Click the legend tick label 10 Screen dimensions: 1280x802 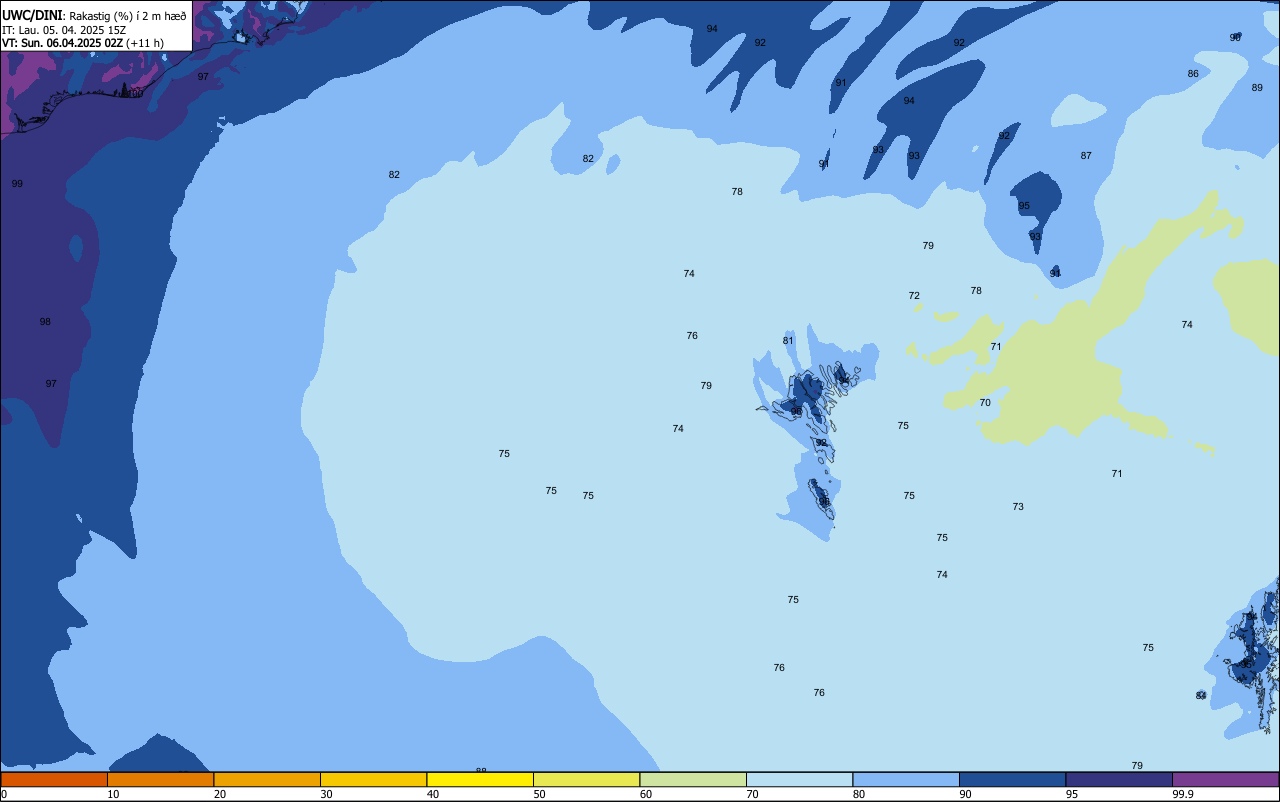[x=113, y=794]
